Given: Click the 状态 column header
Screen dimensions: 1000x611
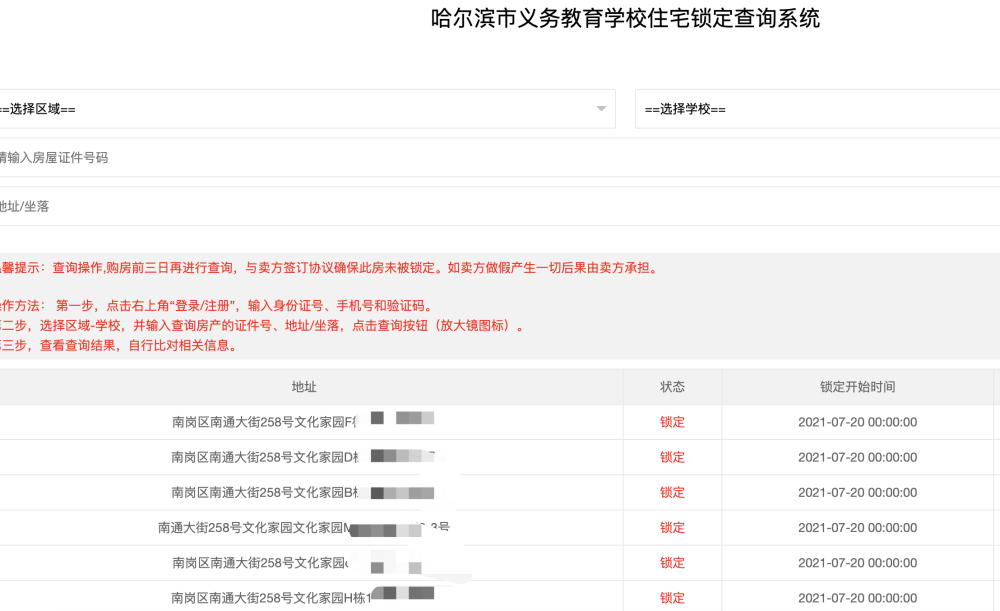Looking at the screenshot, I should 672,386.
